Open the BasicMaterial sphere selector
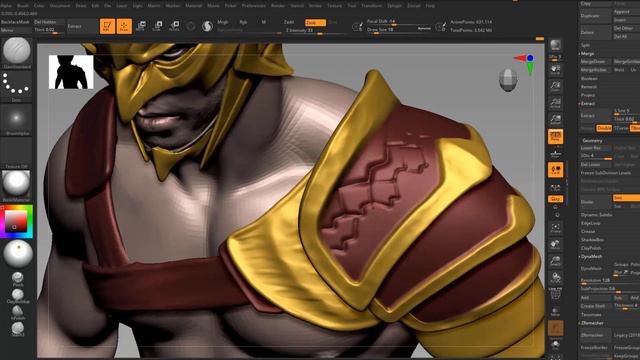The image size is (640, 360). pos(17,186)
